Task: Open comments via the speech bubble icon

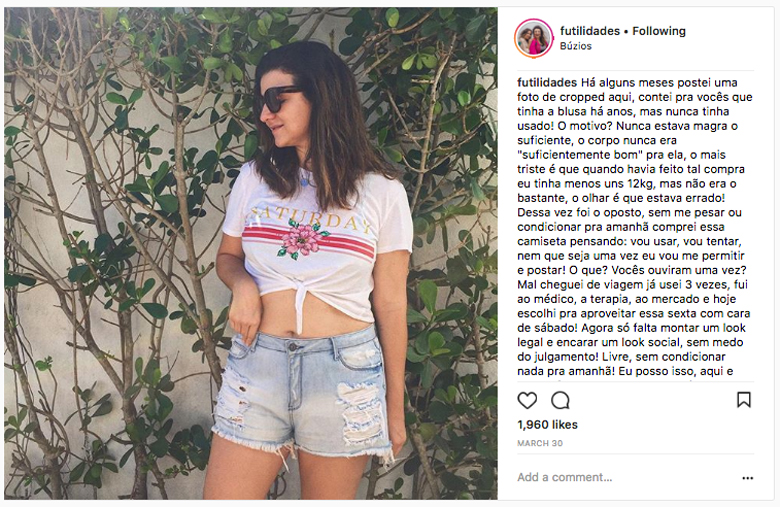Action: click(560, 400)
